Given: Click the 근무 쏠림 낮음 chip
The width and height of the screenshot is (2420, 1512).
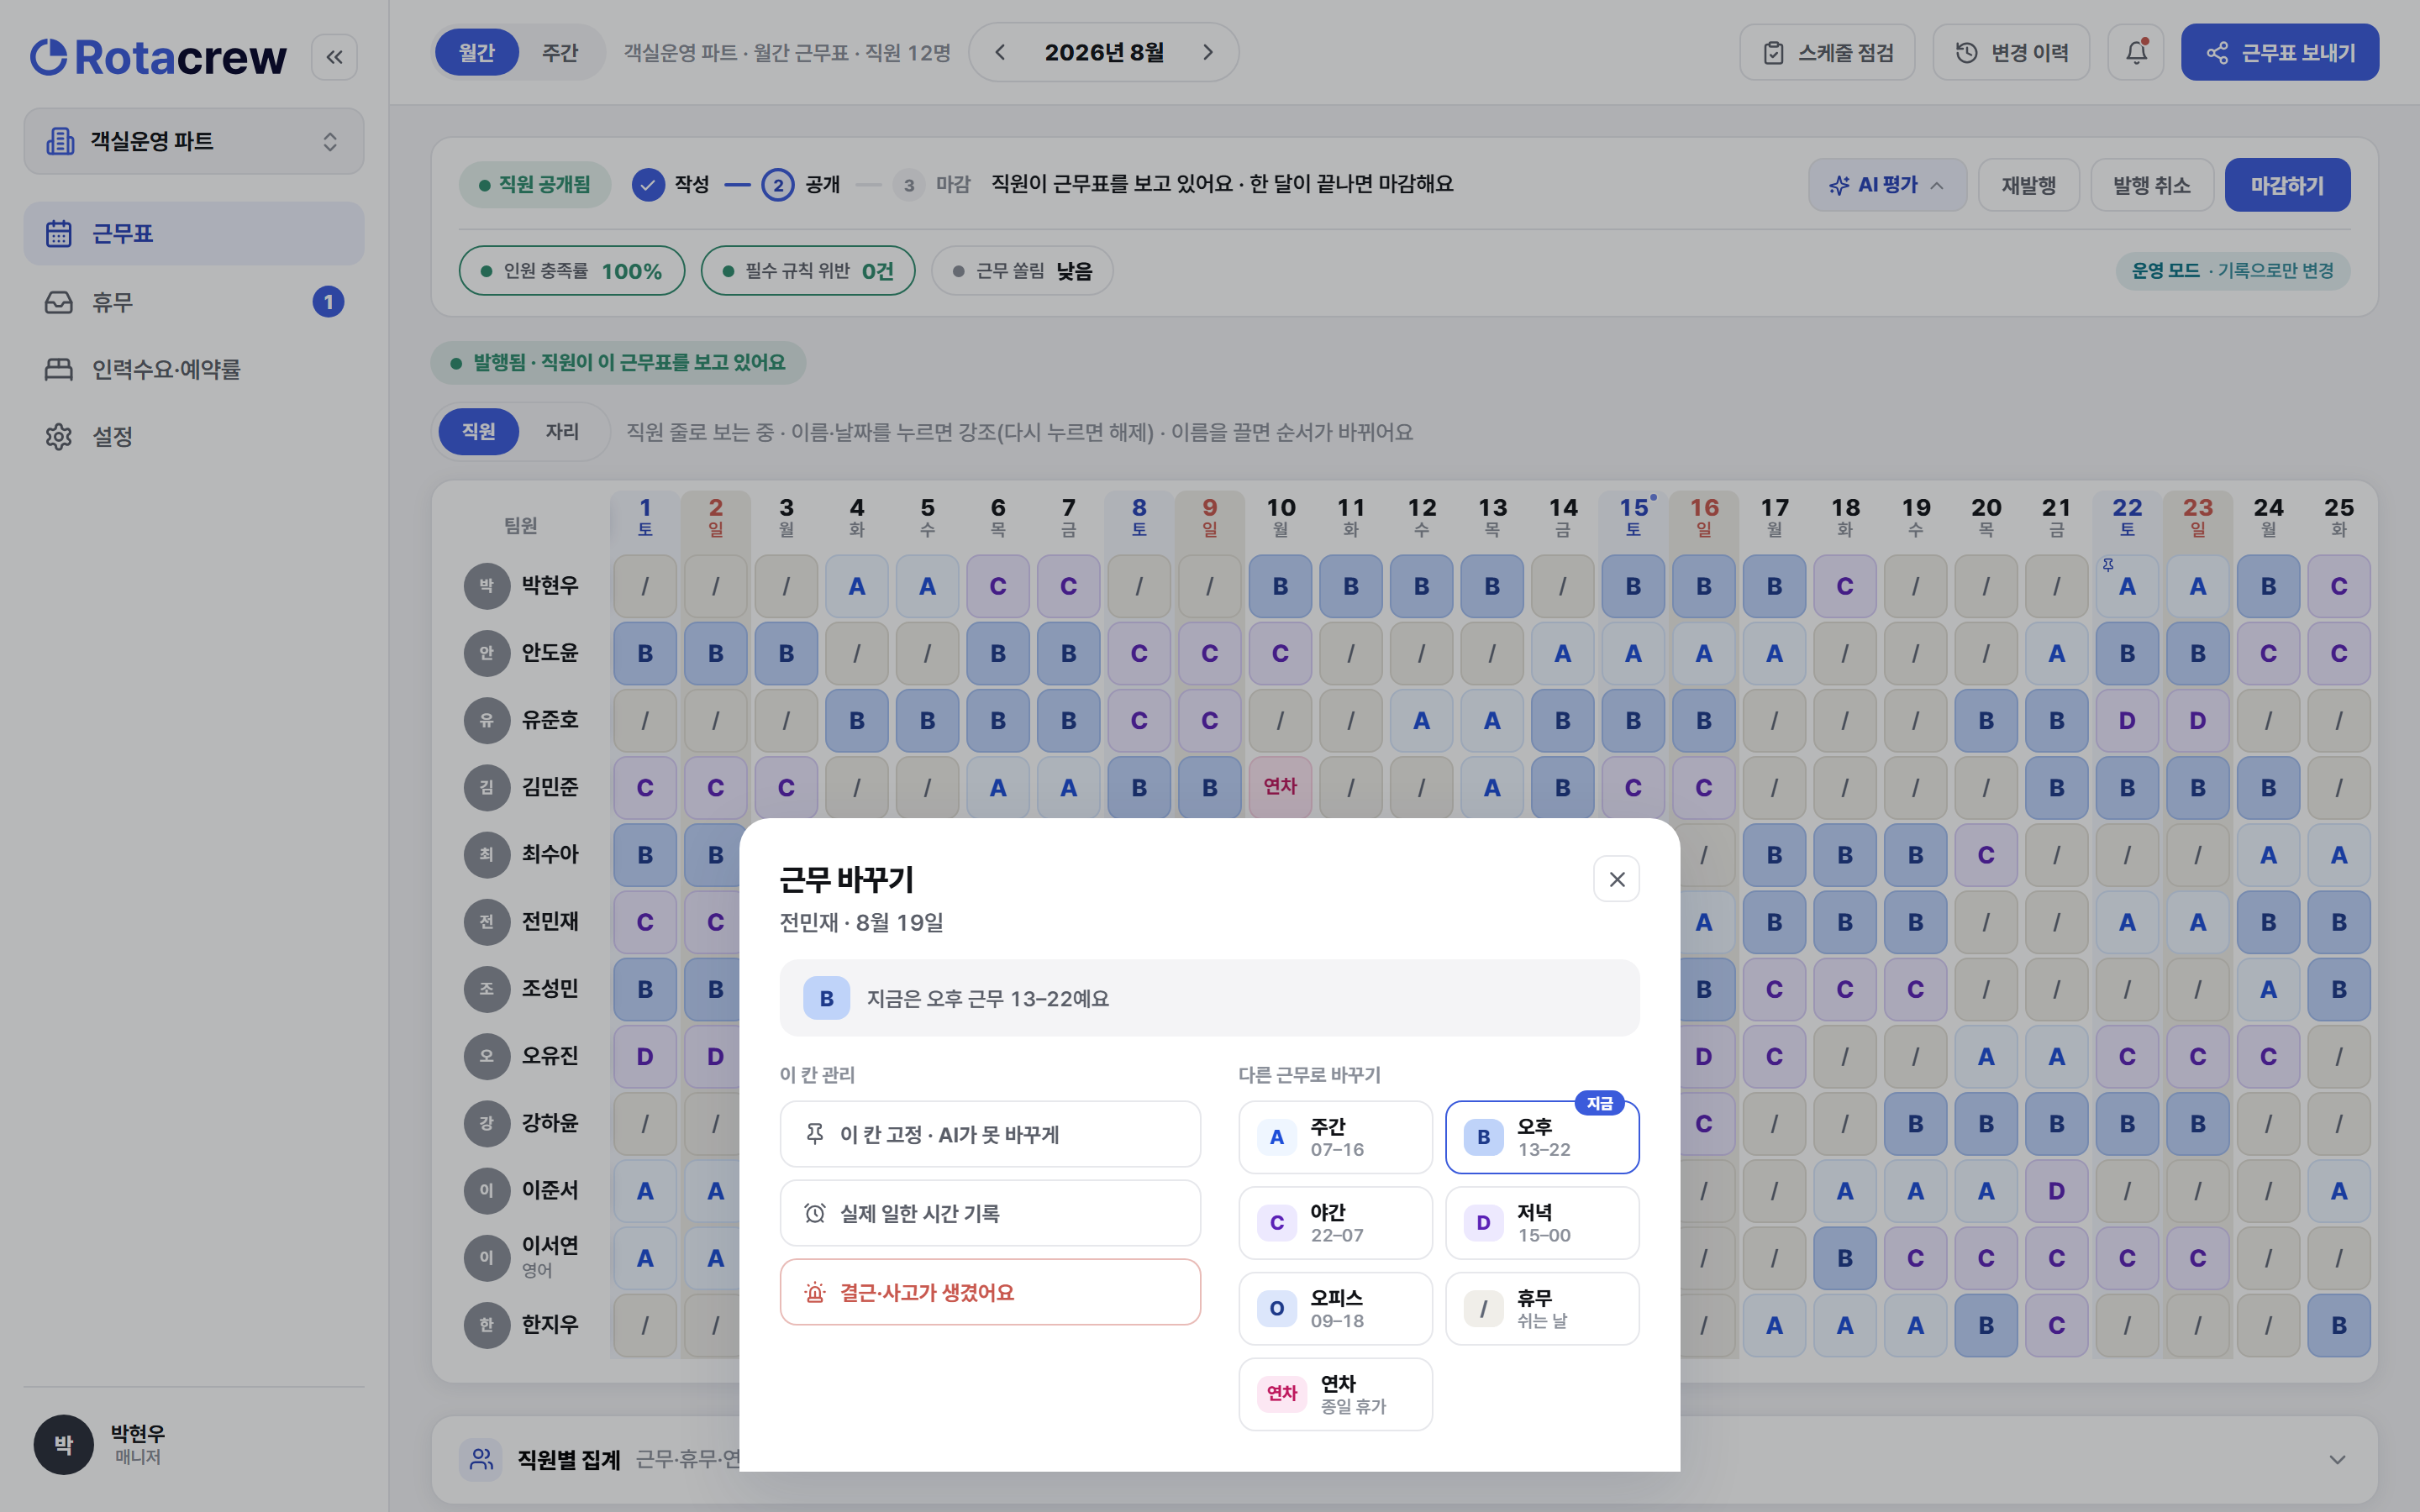Looking at the screenshot, I should [1022, 271].
